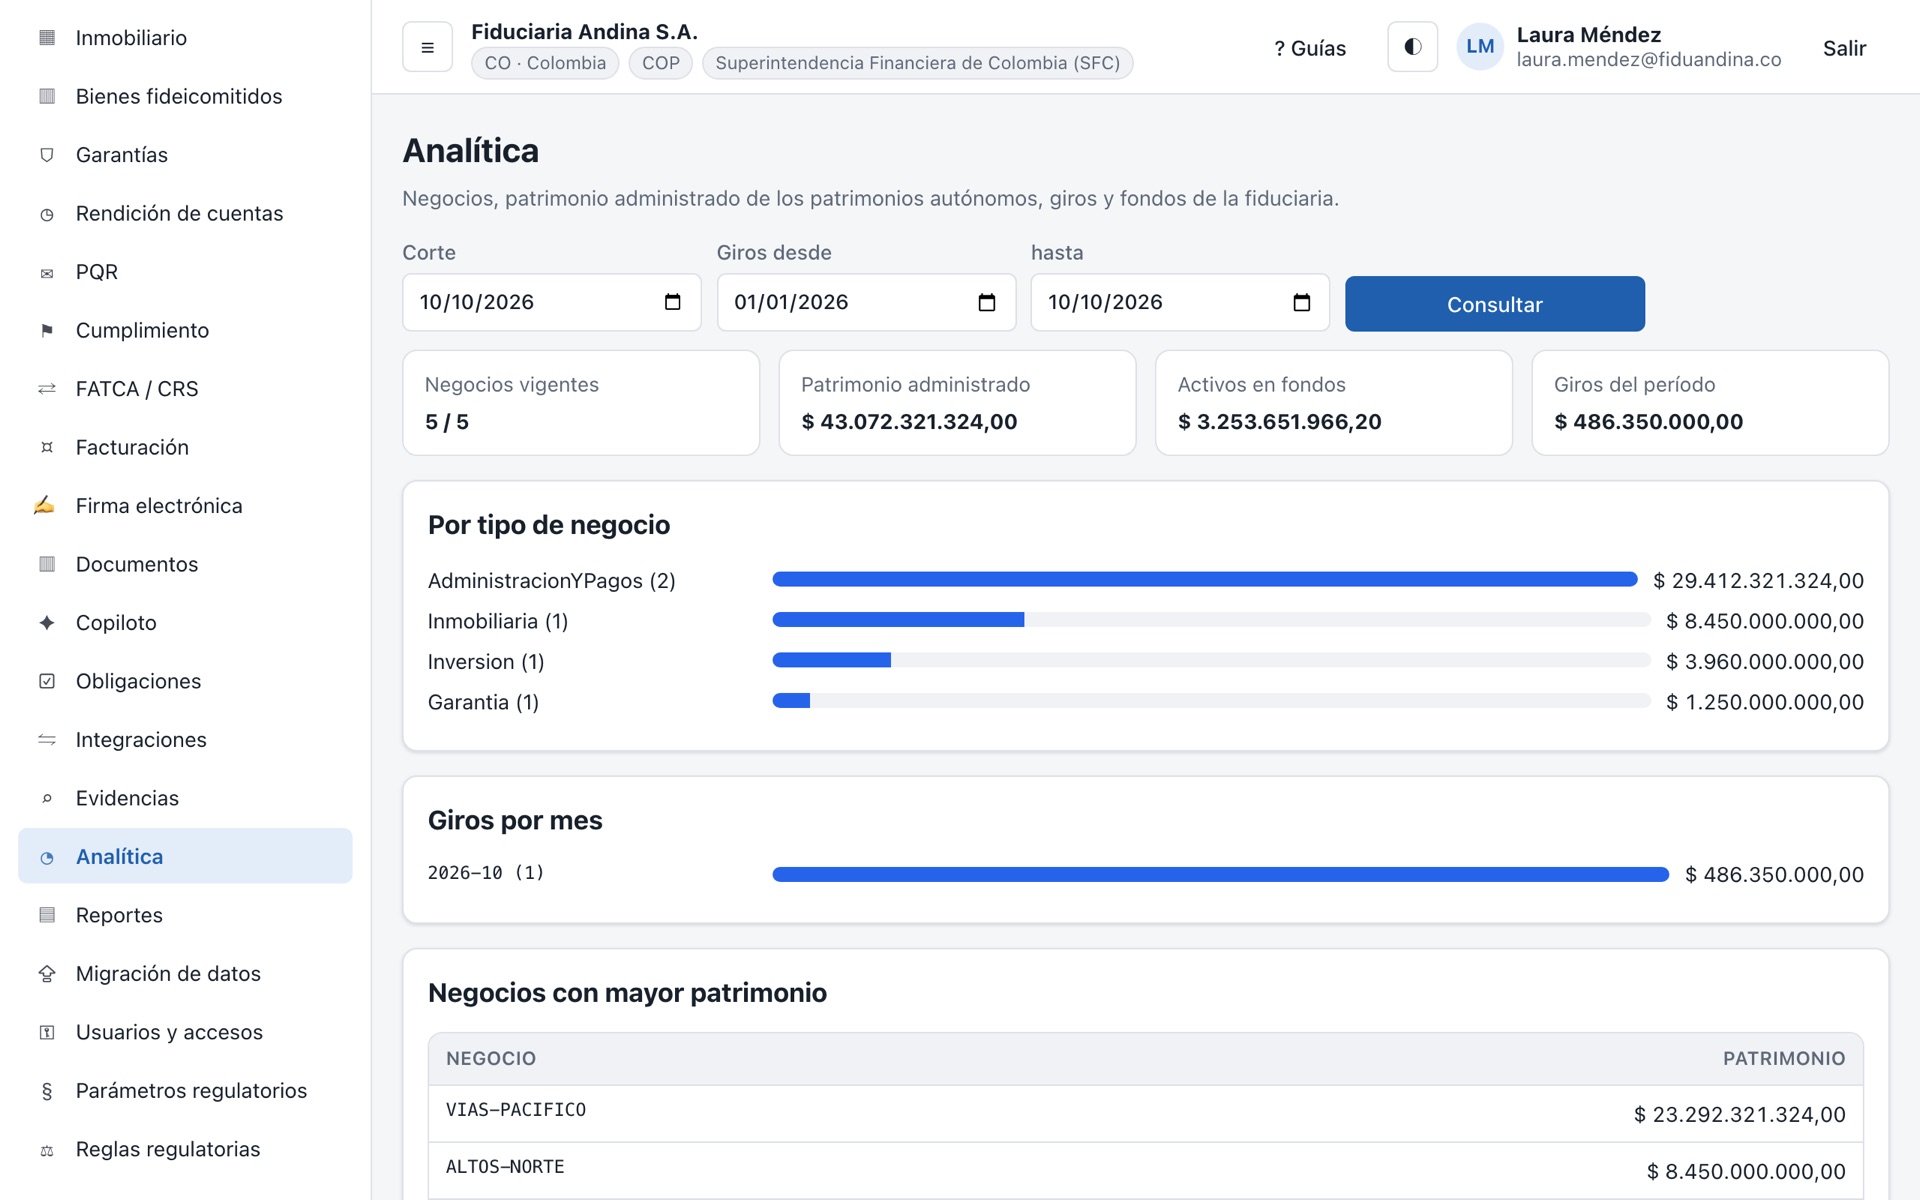Click the AdministracionYPagos progress bar
Screen dimensions: 1920x1200
coord(1205,580)
